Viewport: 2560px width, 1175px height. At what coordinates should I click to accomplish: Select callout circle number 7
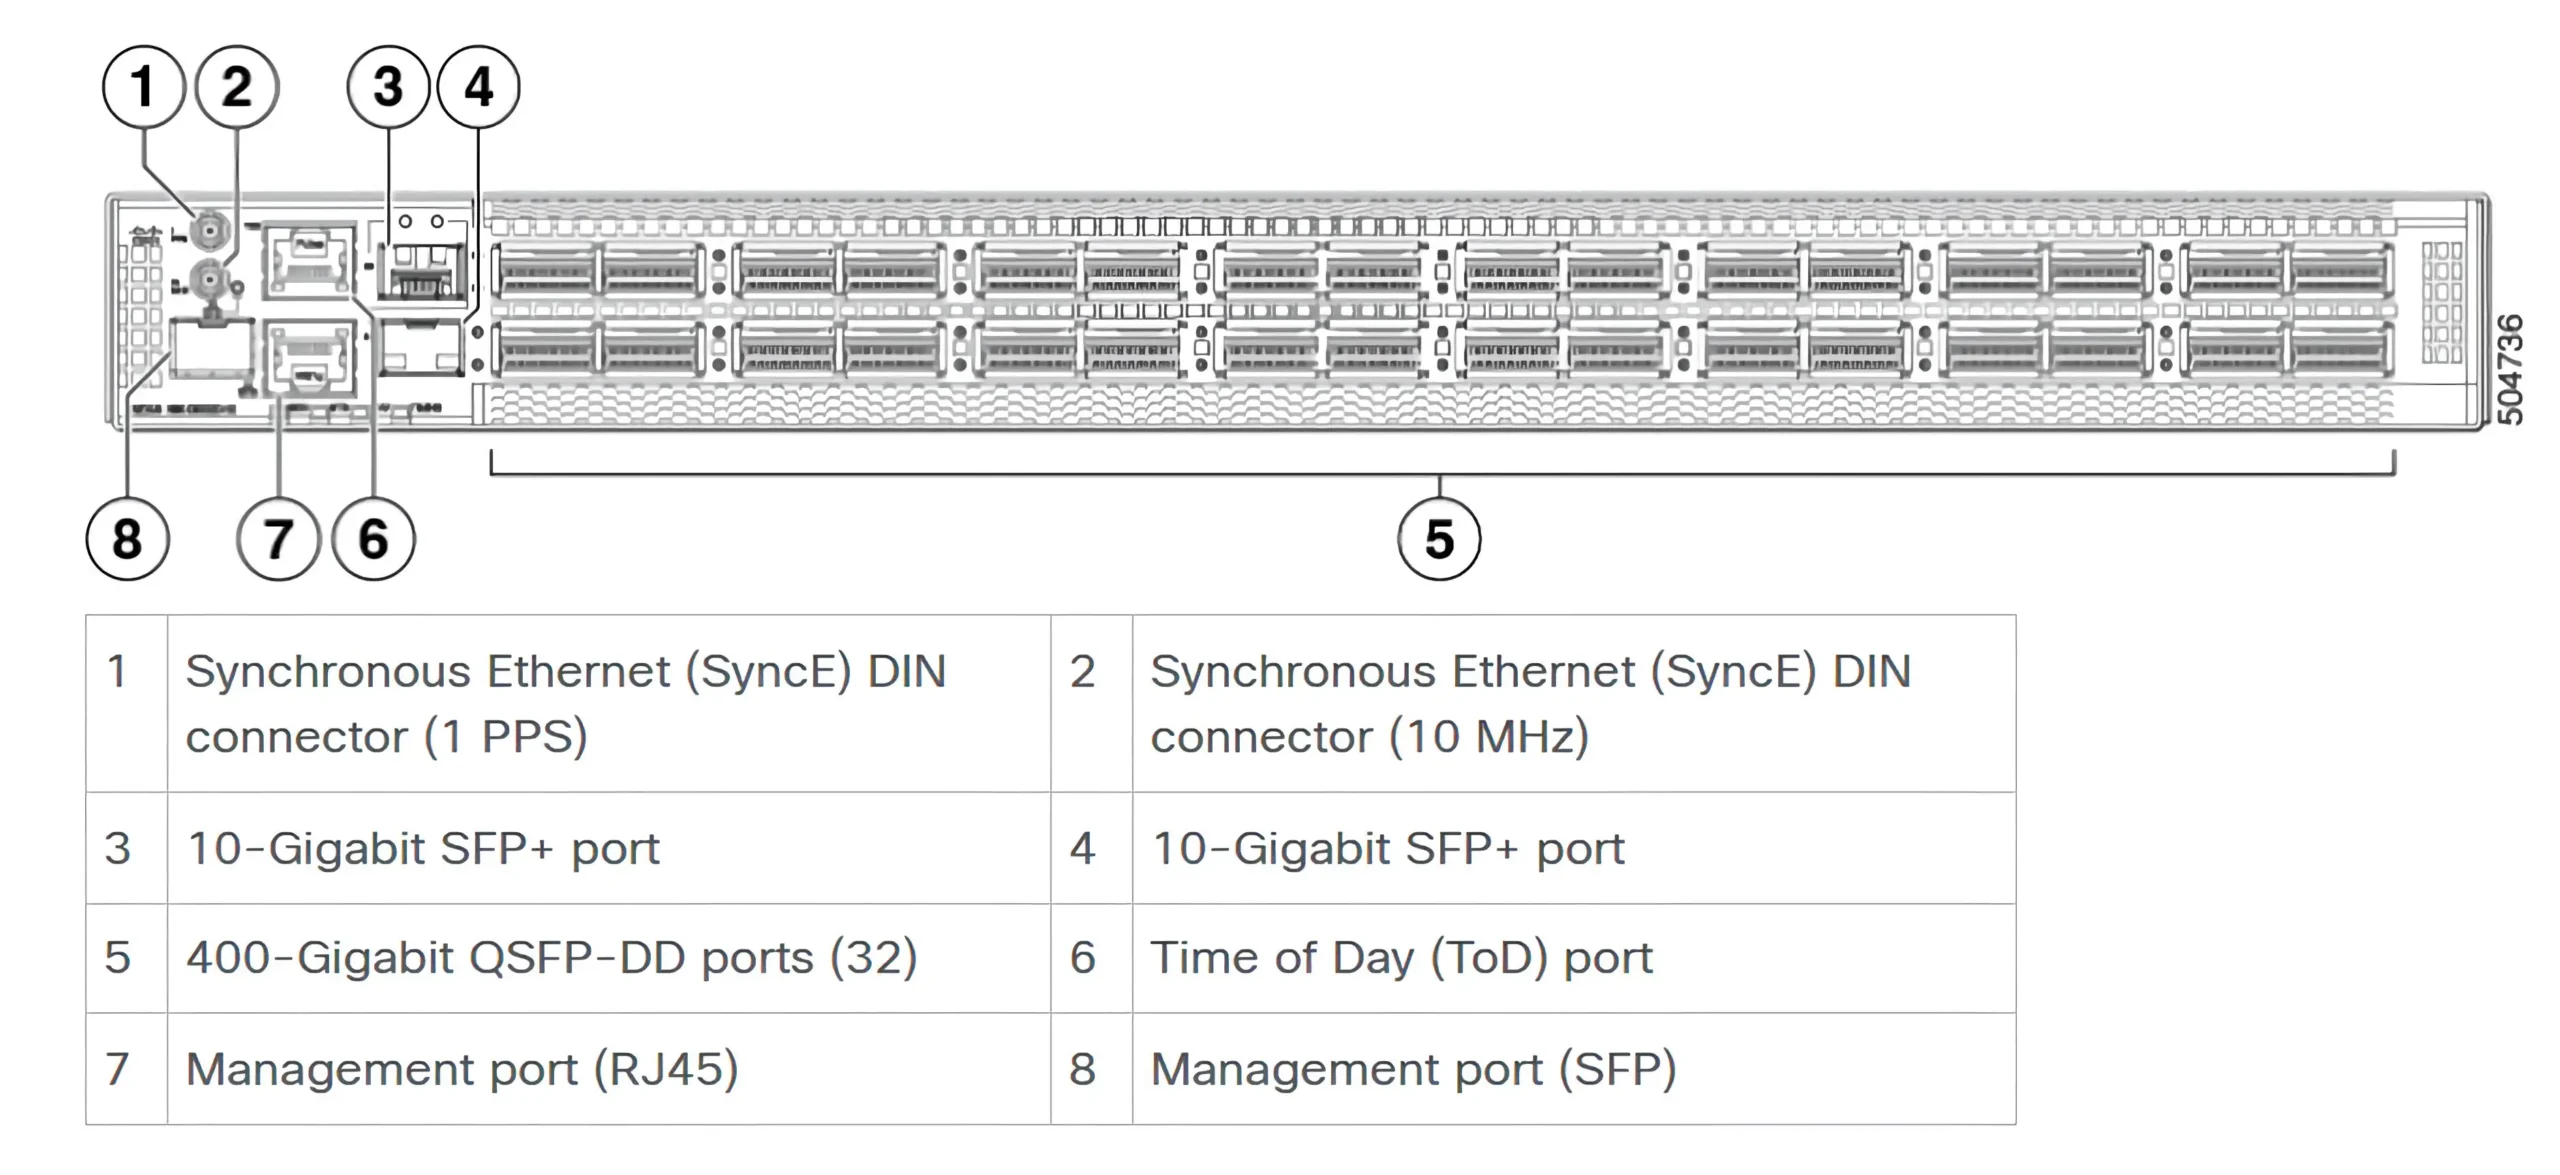tap(278, 539)
